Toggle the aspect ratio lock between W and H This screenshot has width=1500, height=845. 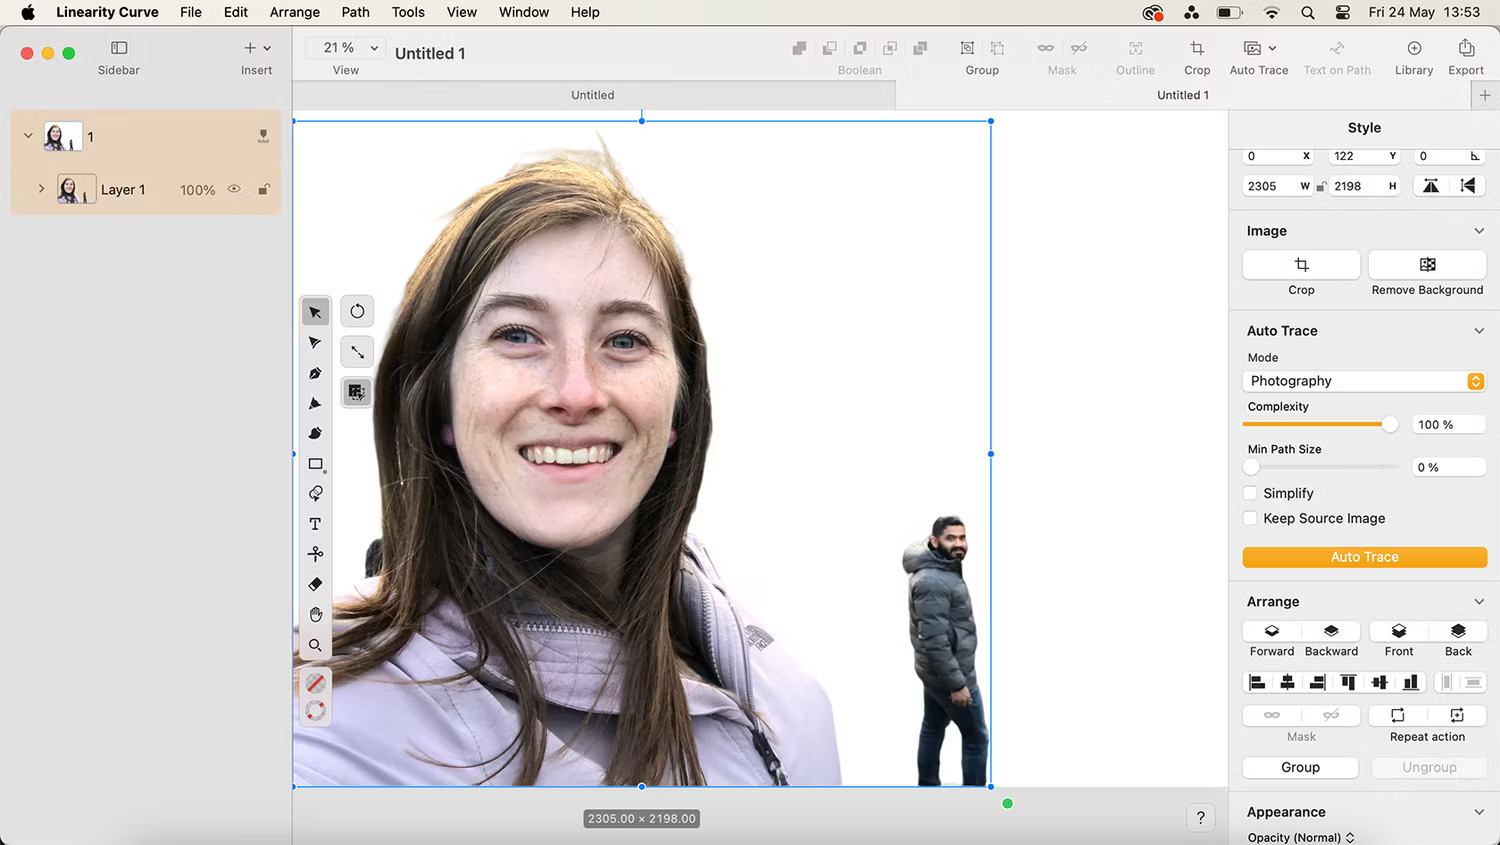coord(1321,186)
